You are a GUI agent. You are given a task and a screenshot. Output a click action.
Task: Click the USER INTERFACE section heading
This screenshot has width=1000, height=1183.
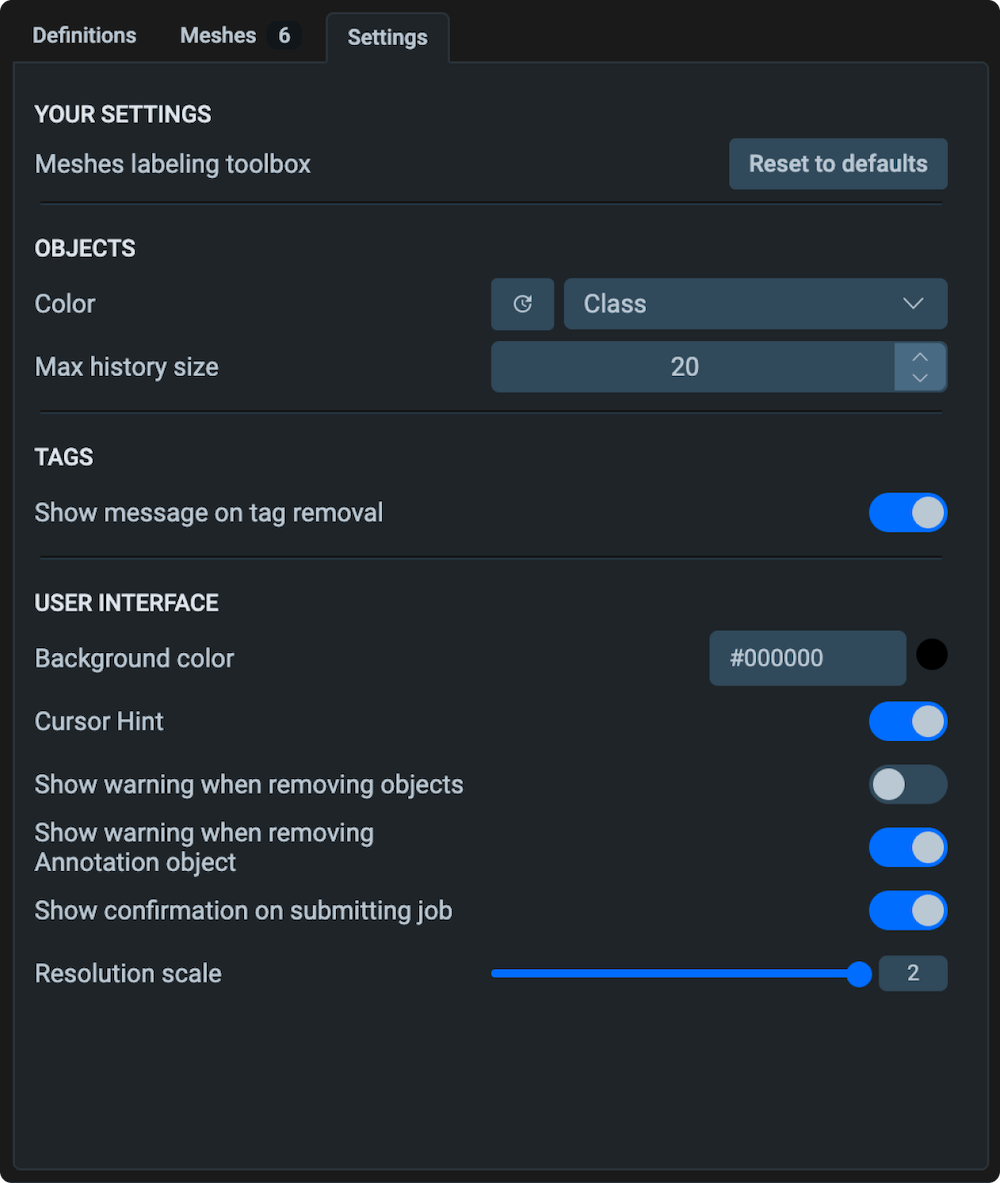pos(127,603)
